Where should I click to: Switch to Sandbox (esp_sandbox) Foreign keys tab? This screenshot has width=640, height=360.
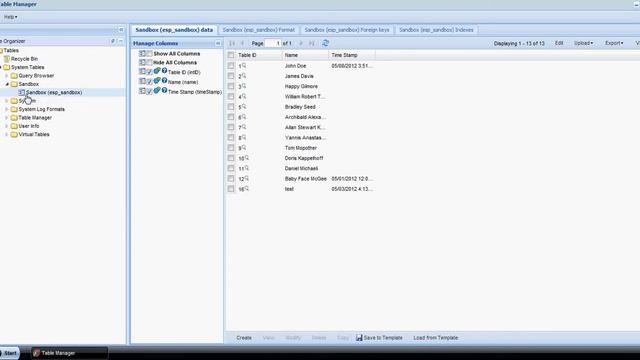point(347,30)
